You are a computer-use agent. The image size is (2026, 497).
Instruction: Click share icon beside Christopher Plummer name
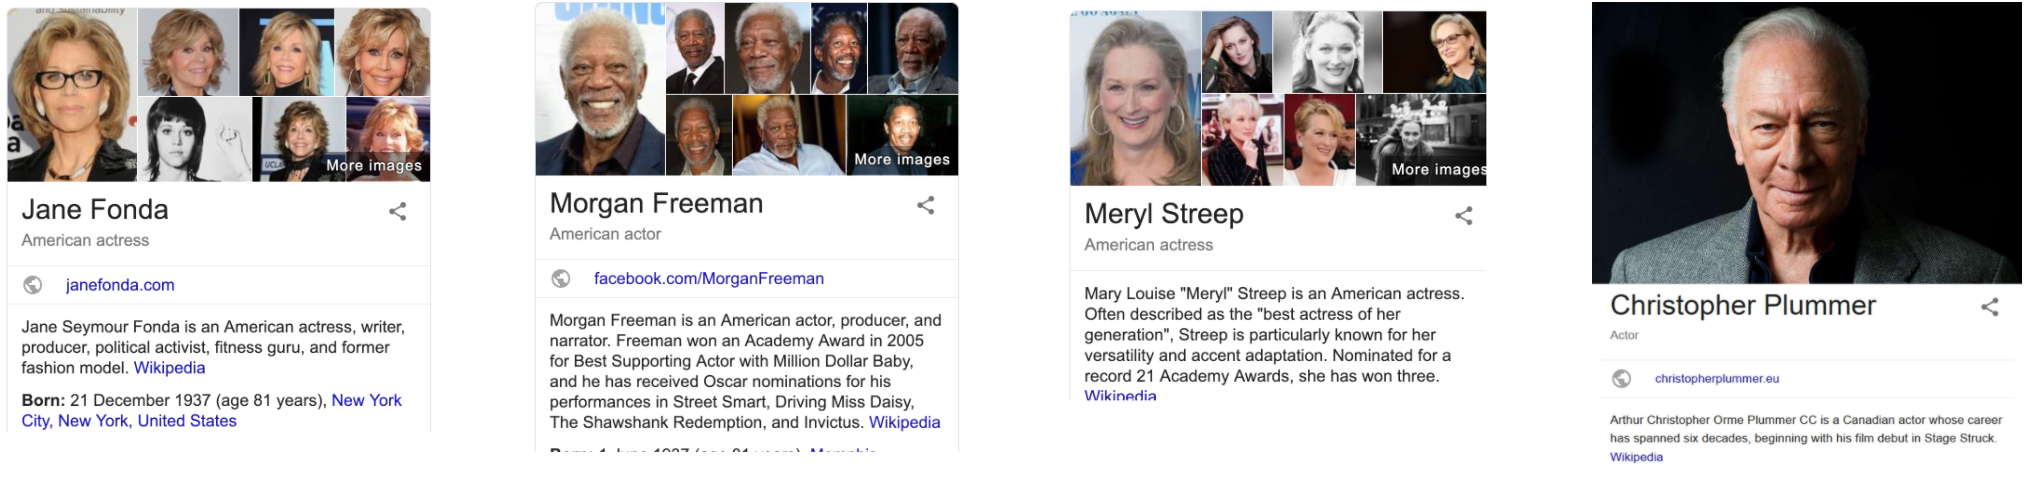(1990, 307)
